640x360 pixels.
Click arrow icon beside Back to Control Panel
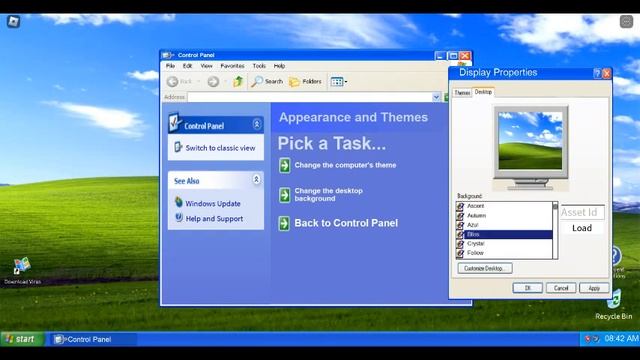click(284, 223)
